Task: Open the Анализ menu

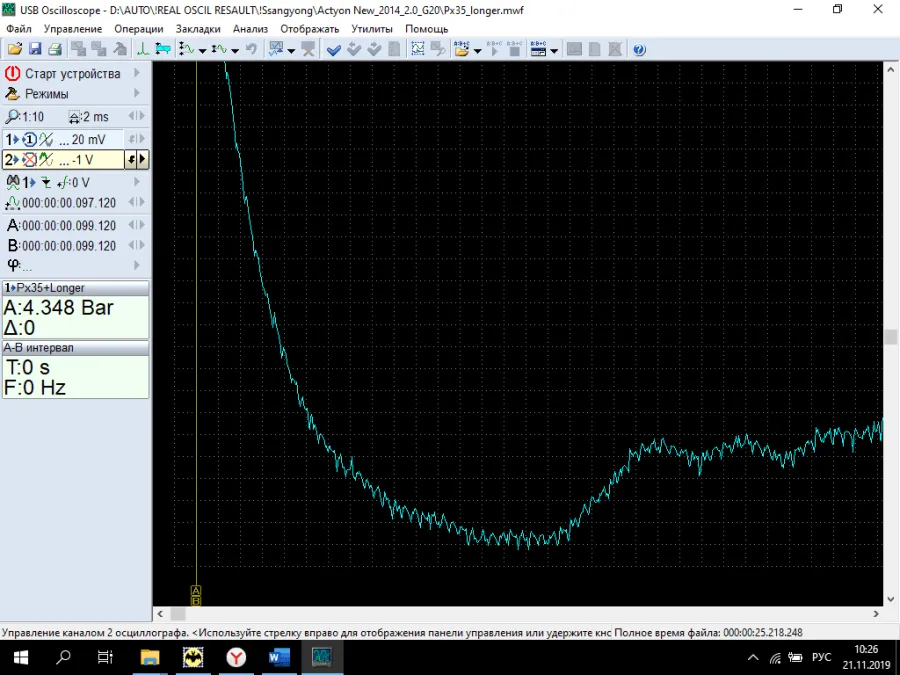Action: click(x=250, y=29)
